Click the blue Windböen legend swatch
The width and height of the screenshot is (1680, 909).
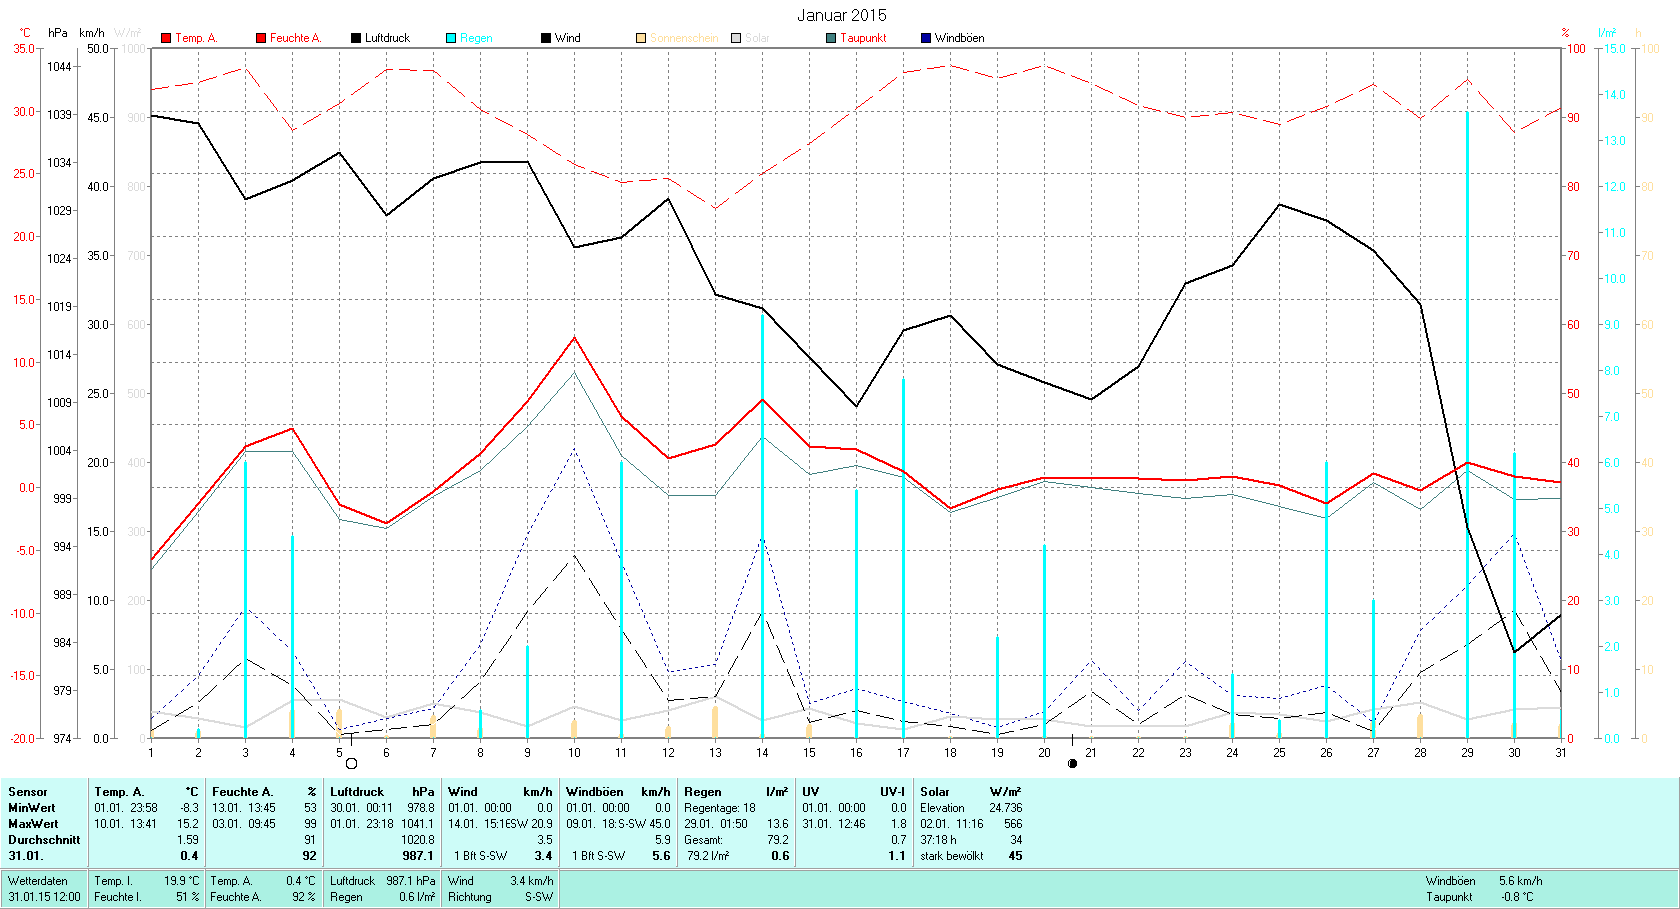[x=926, y=38]
